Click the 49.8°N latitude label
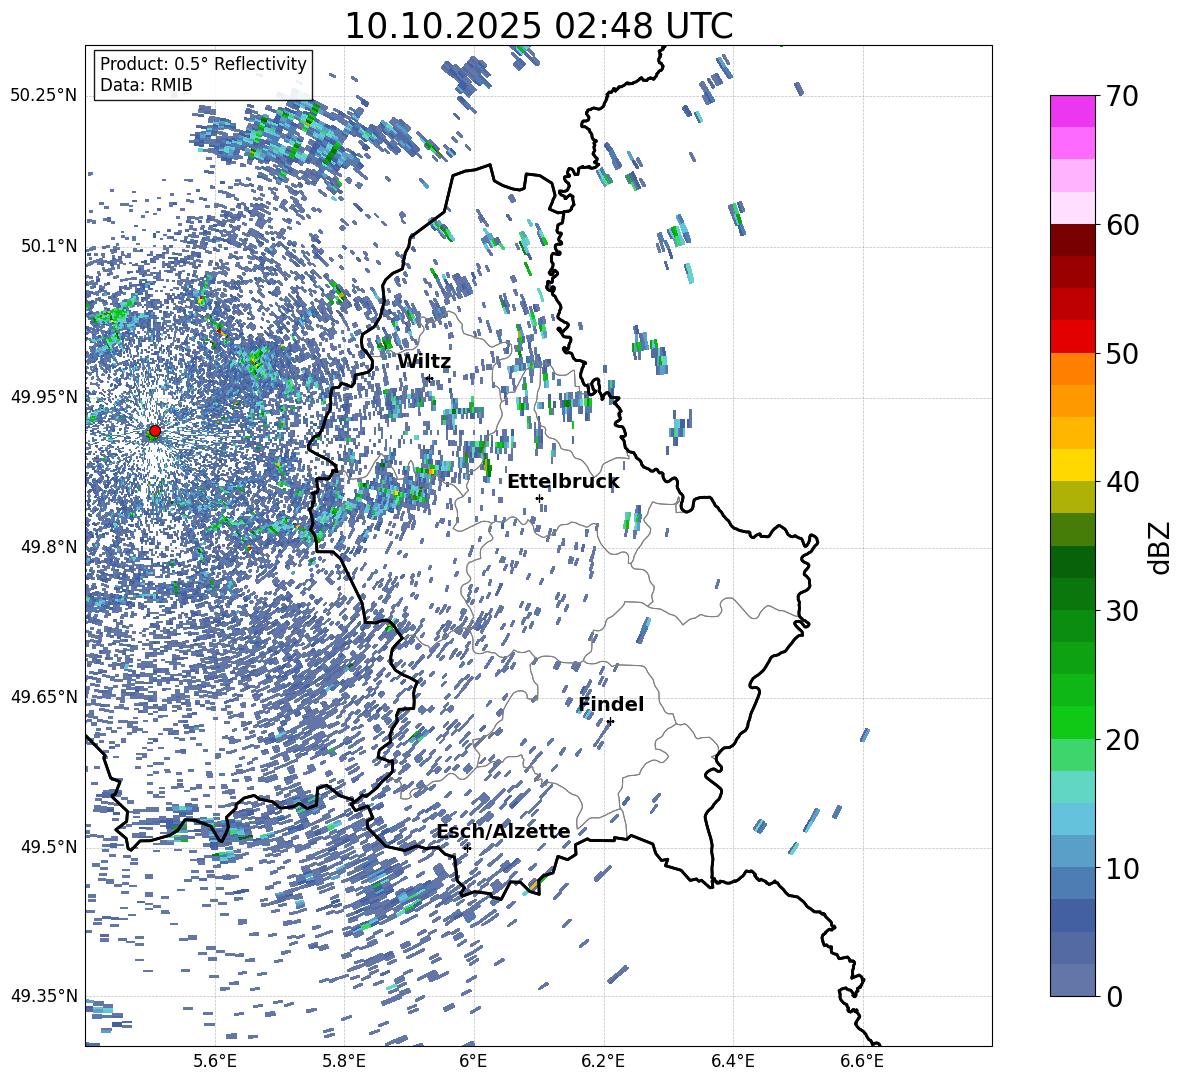 pos(50,547)
